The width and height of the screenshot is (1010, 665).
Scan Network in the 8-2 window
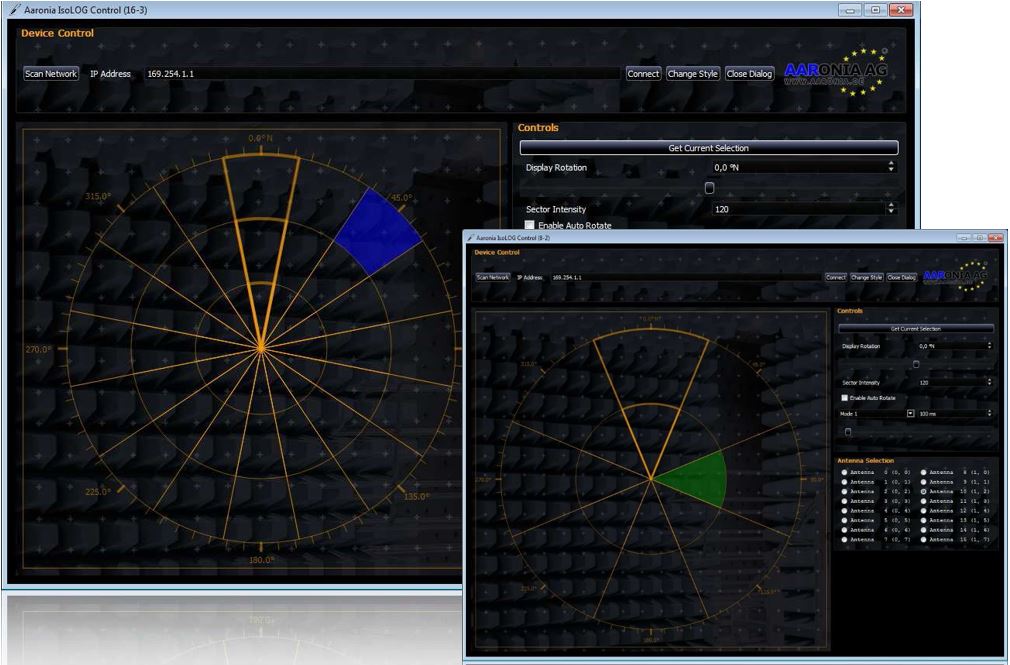(493, 277)
